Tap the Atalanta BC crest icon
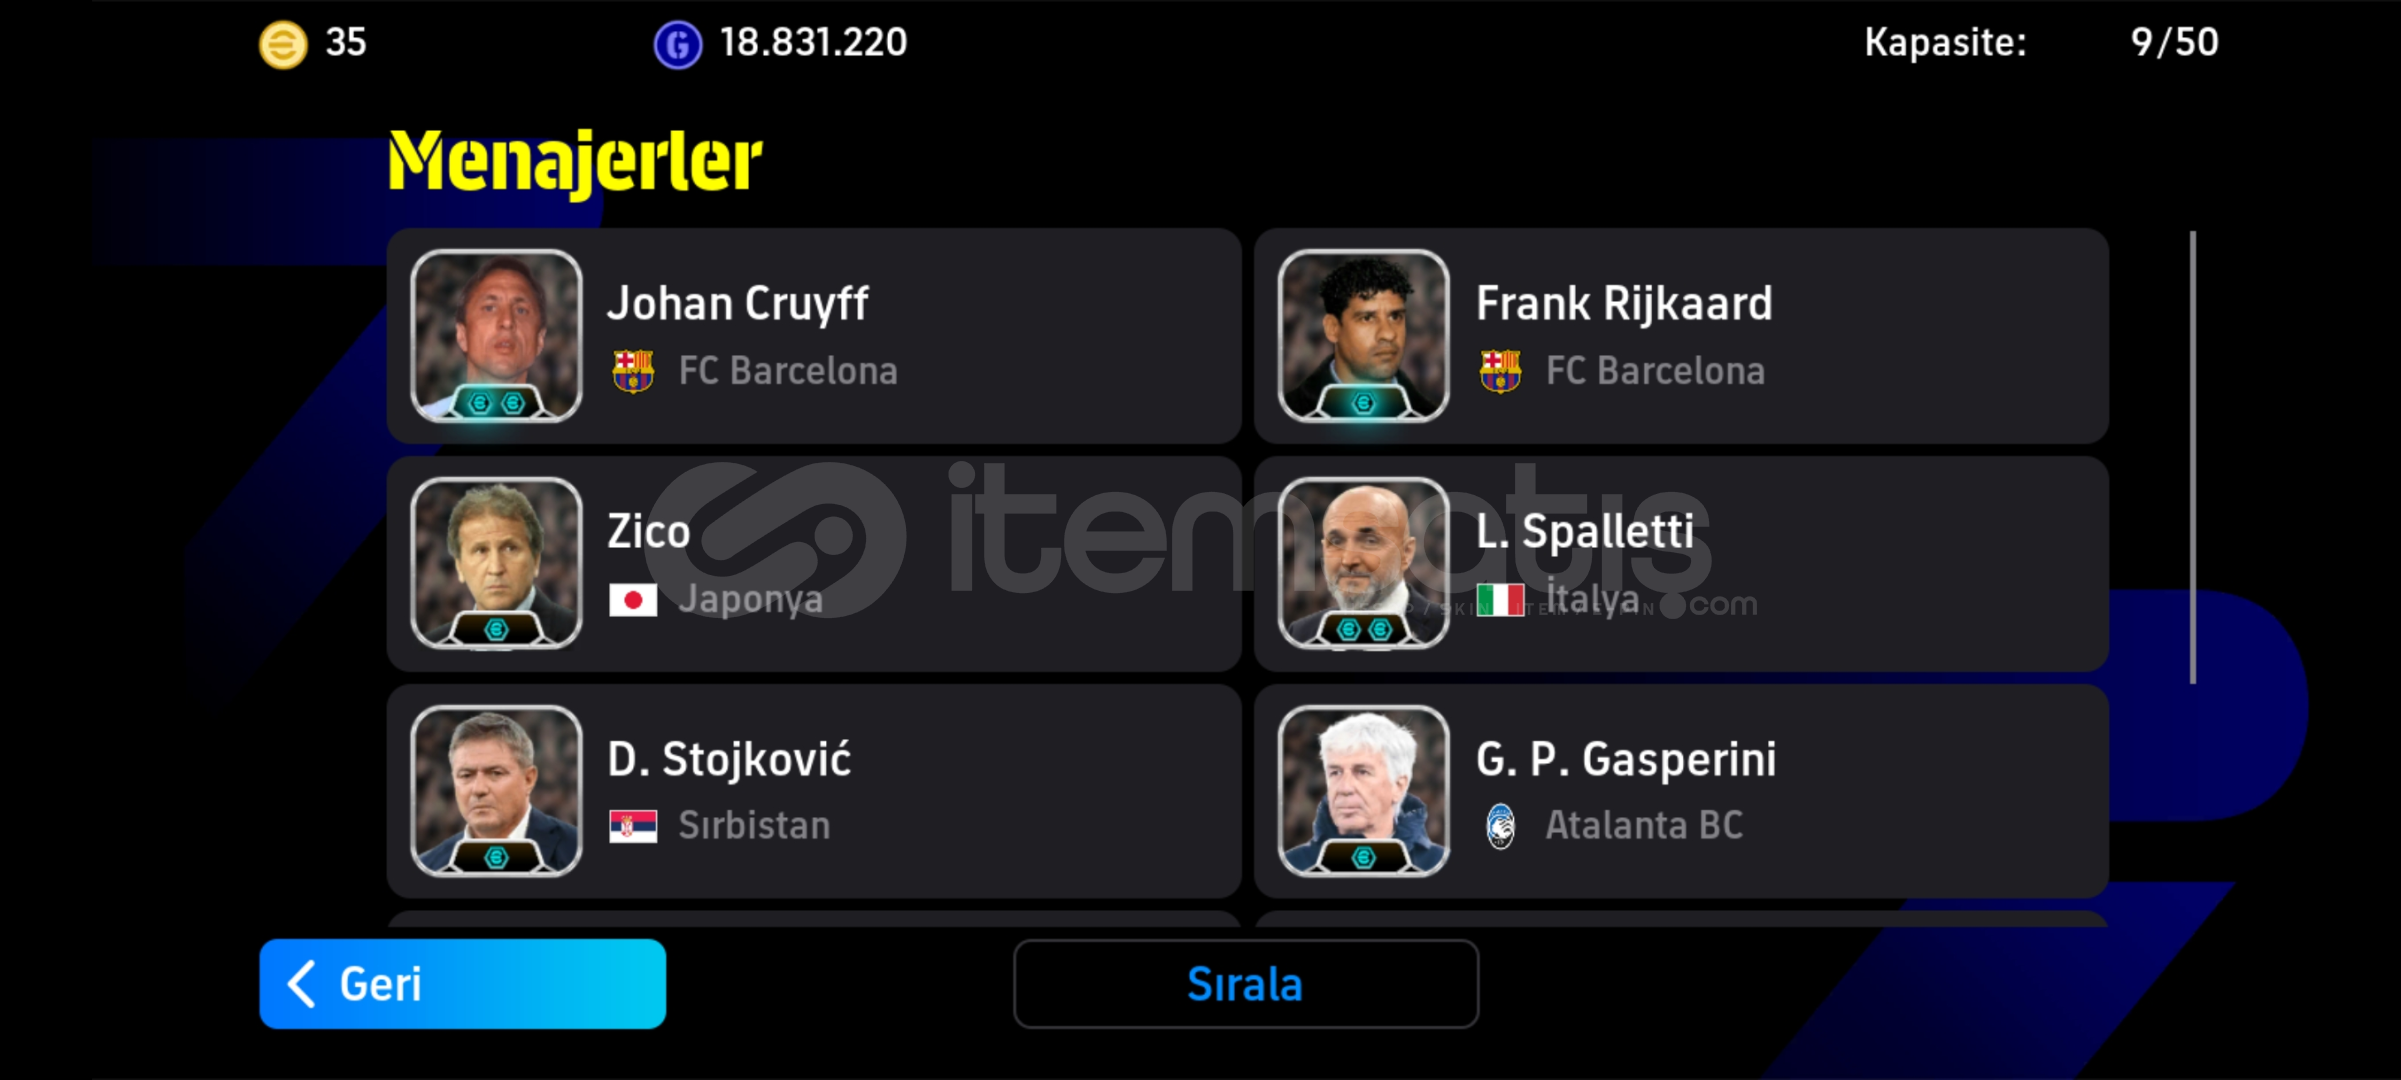The height and width of the screenshot is (1080, 2401). coord(1500,826)
